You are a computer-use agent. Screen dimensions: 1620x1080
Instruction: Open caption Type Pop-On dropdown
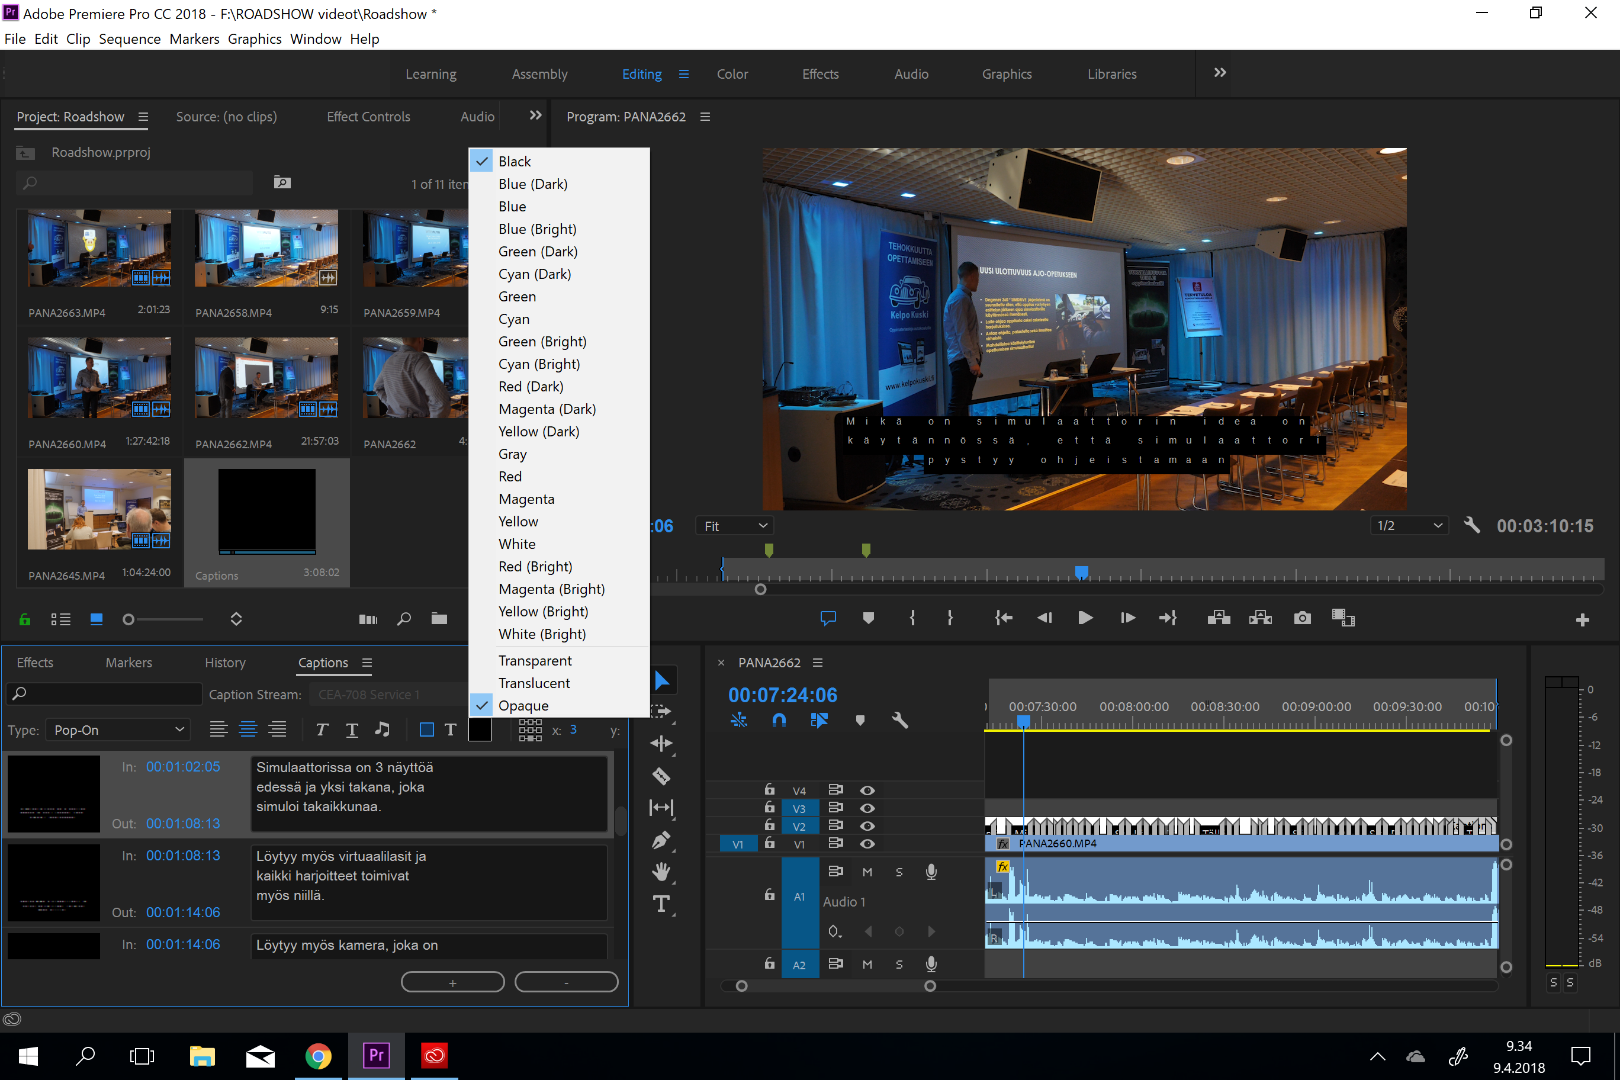tap(118, 730)
